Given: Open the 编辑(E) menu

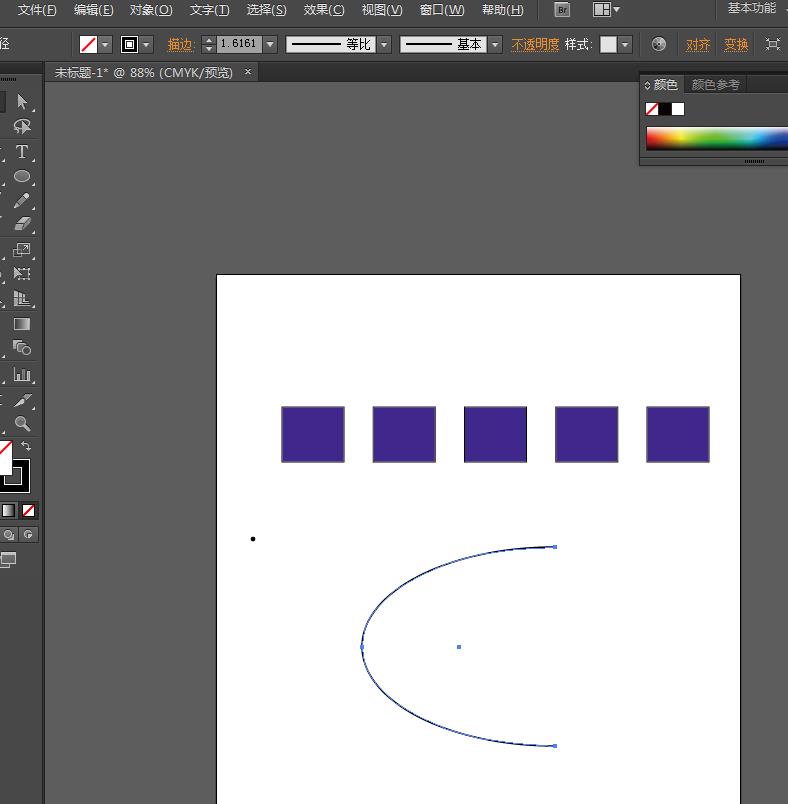Looking at the screenshot, I should [93, 10].
